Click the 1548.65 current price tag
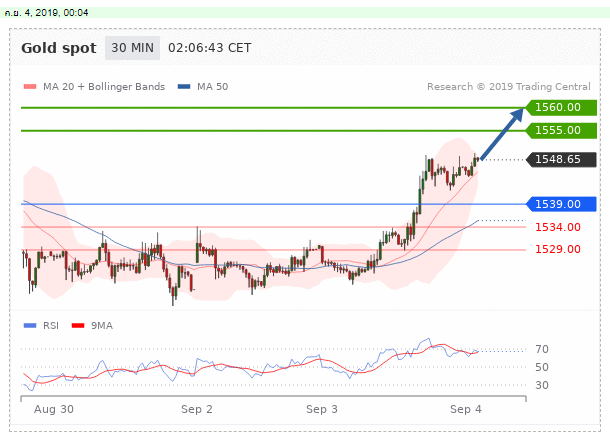 [x=561, y=159]
